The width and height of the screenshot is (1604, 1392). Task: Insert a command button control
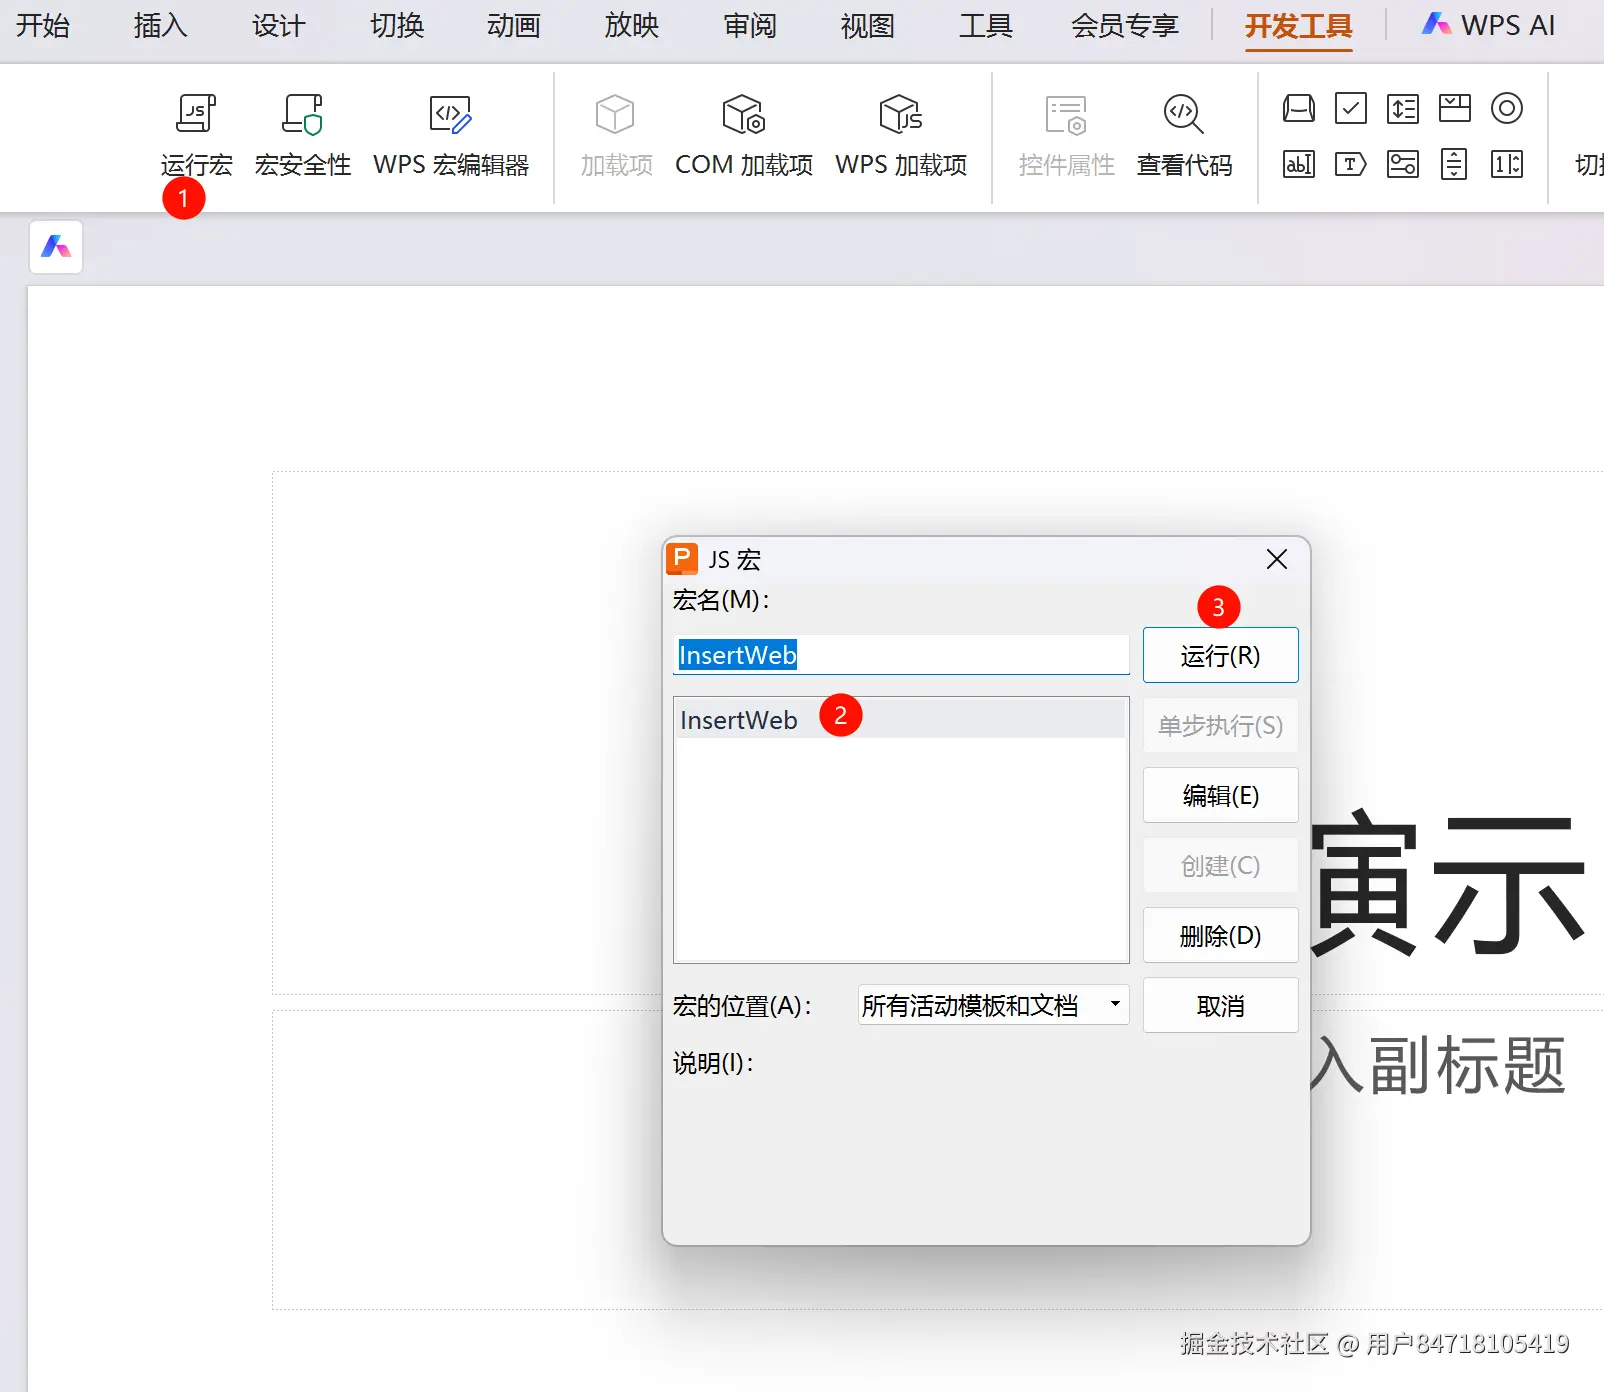click(1299, 108)
